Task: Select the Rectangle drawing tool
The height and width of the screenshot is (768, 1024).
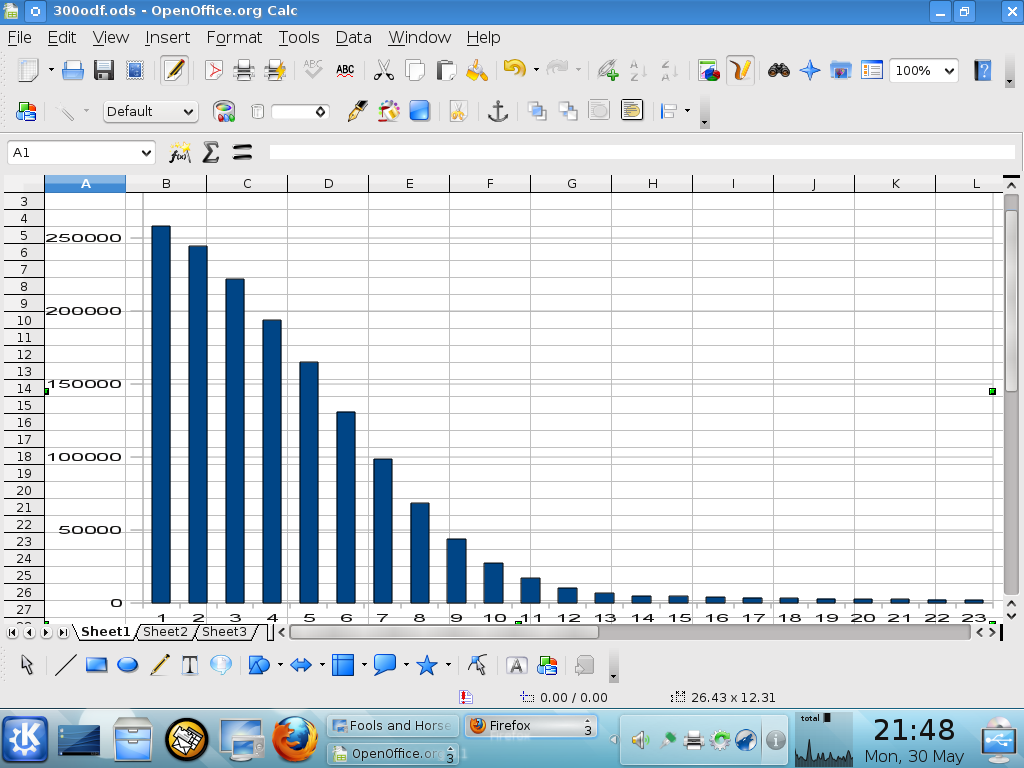Action: point(96,665)
